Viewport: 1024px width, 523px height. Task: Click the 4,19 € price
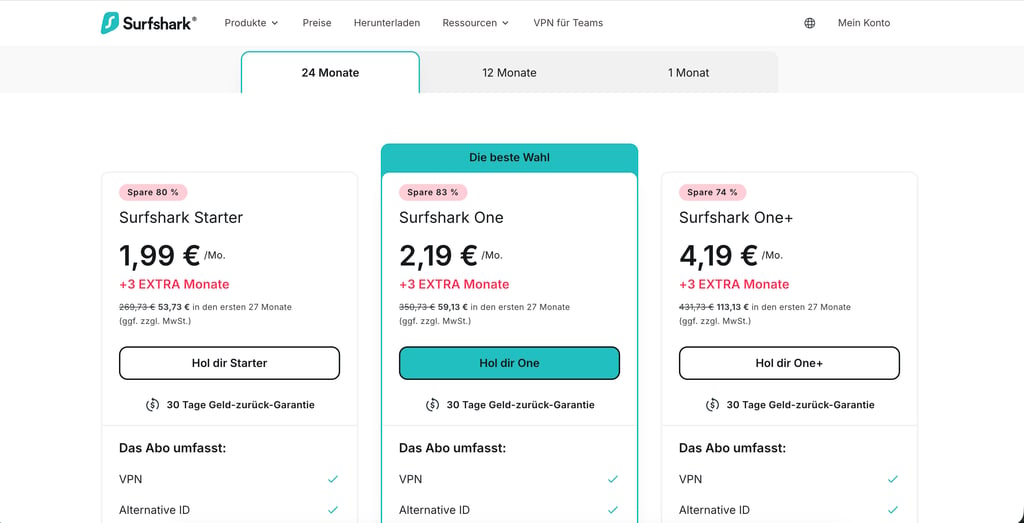[x=718, y=255]
